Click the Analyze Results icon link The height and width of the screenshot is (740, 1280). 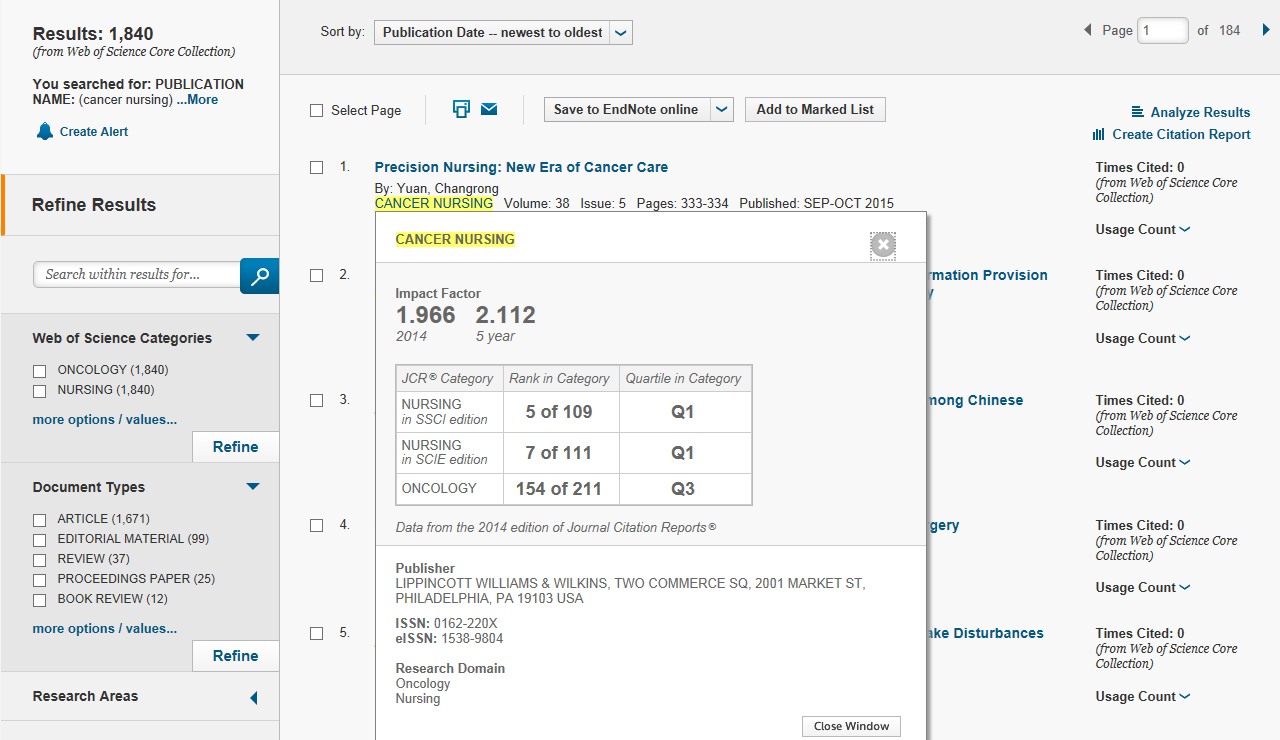1191,112
